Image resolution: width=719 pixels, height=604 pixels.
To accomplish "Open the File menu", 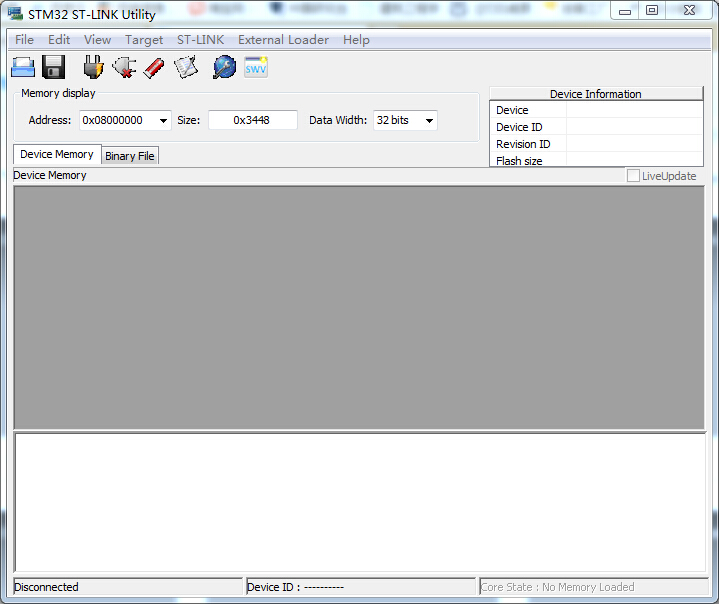I will (x=24, y=40).
